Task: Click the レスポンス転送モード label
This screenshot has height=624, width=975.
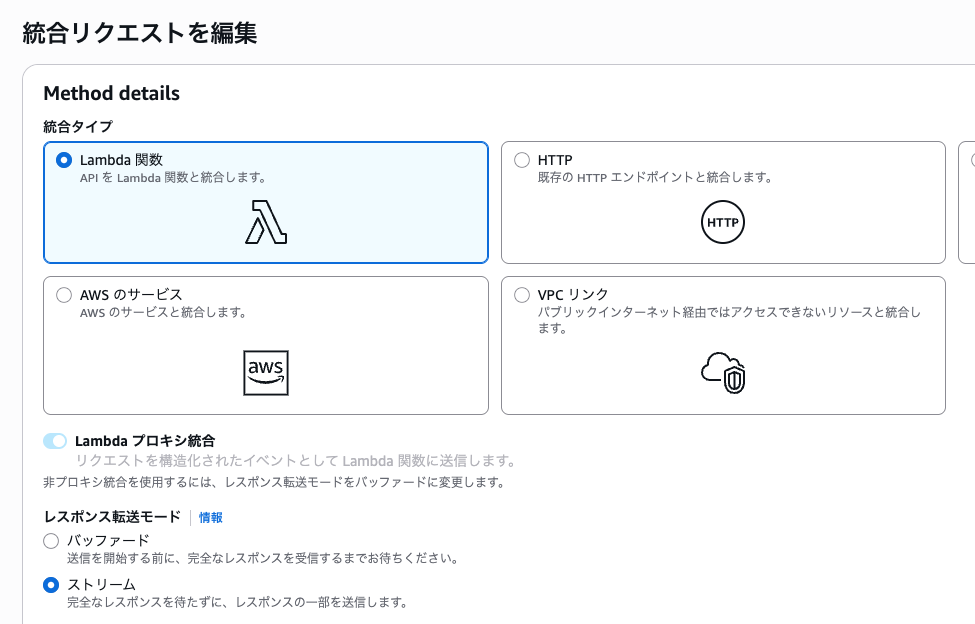Action: (x=113, y=517)
